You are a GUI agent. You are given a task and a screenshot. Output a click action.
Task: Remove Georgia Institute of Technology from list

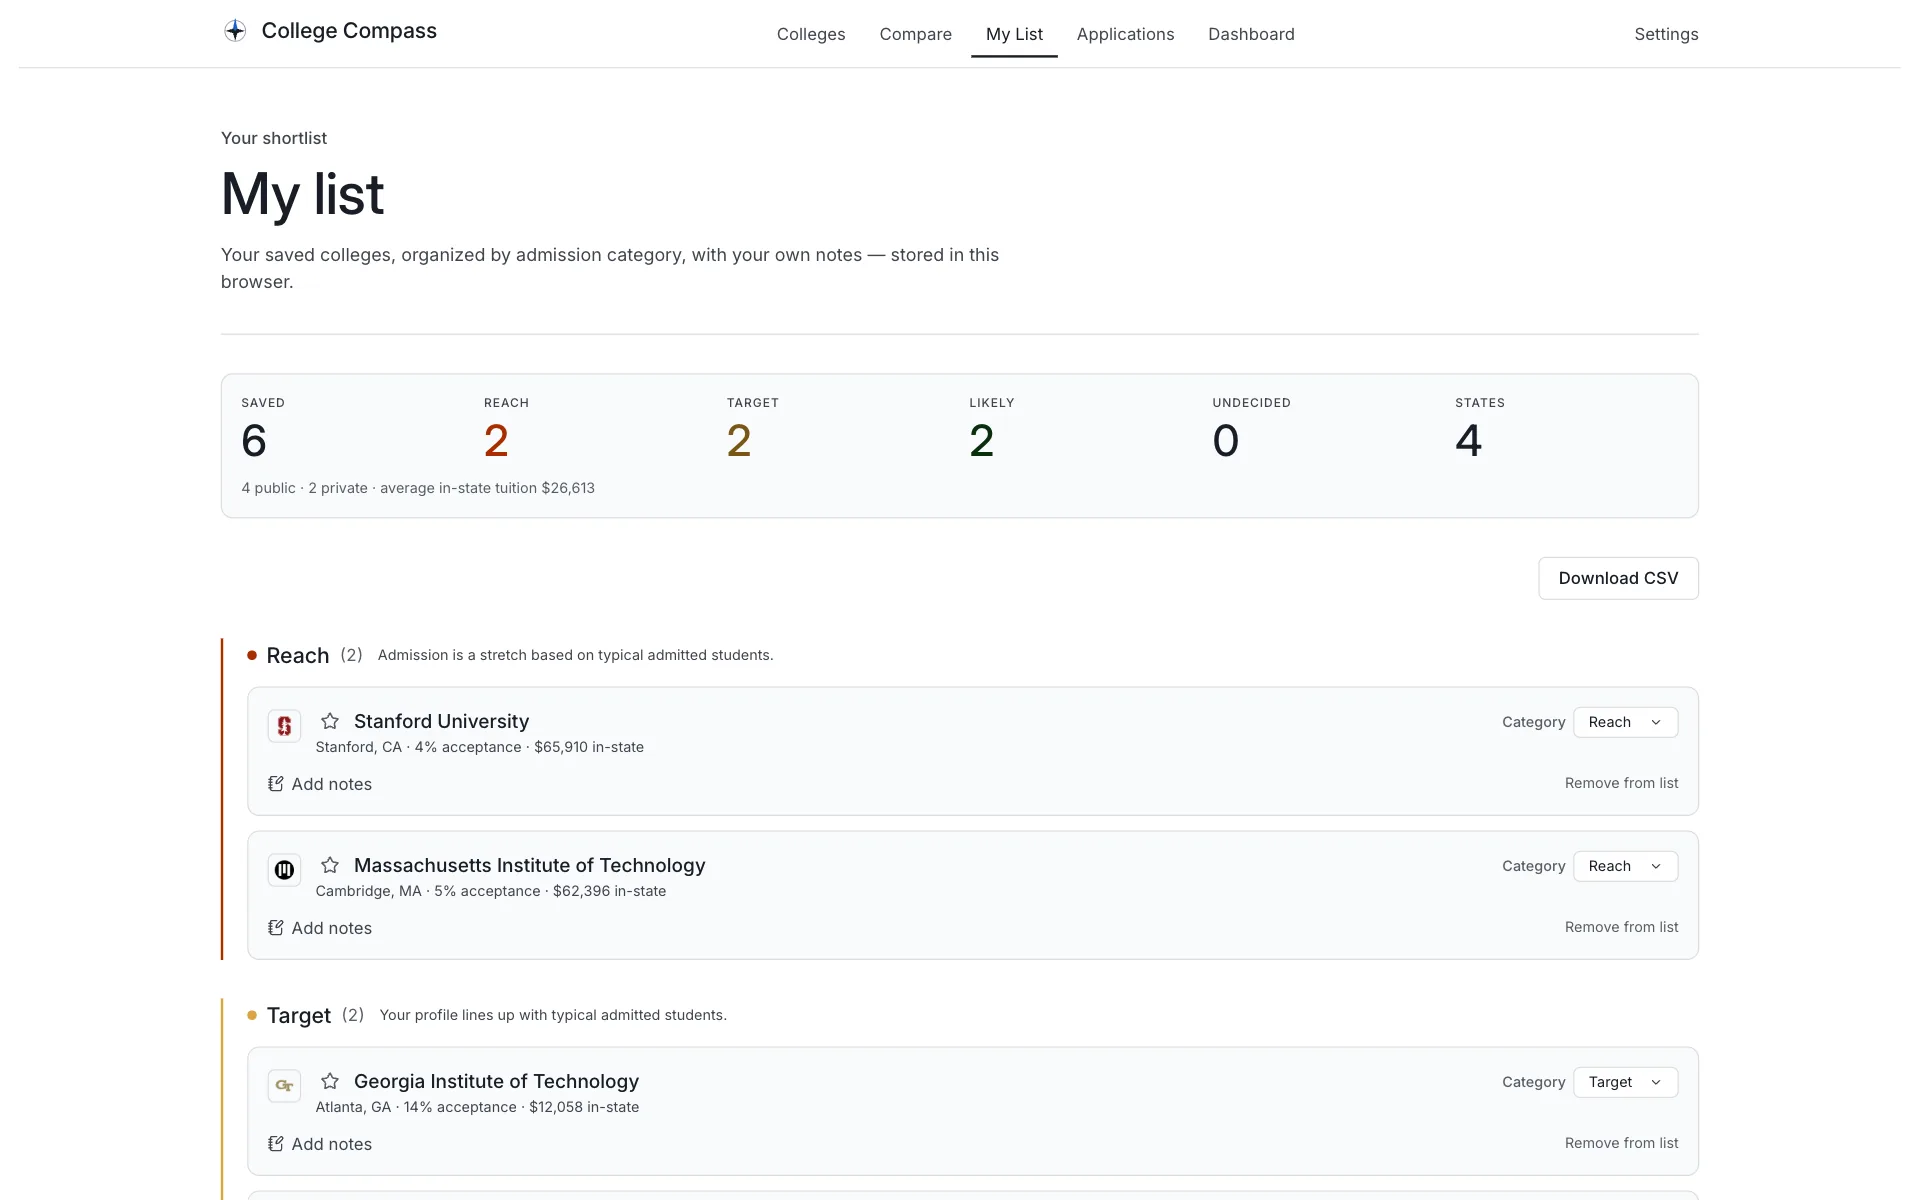tap(1621, 1143)
